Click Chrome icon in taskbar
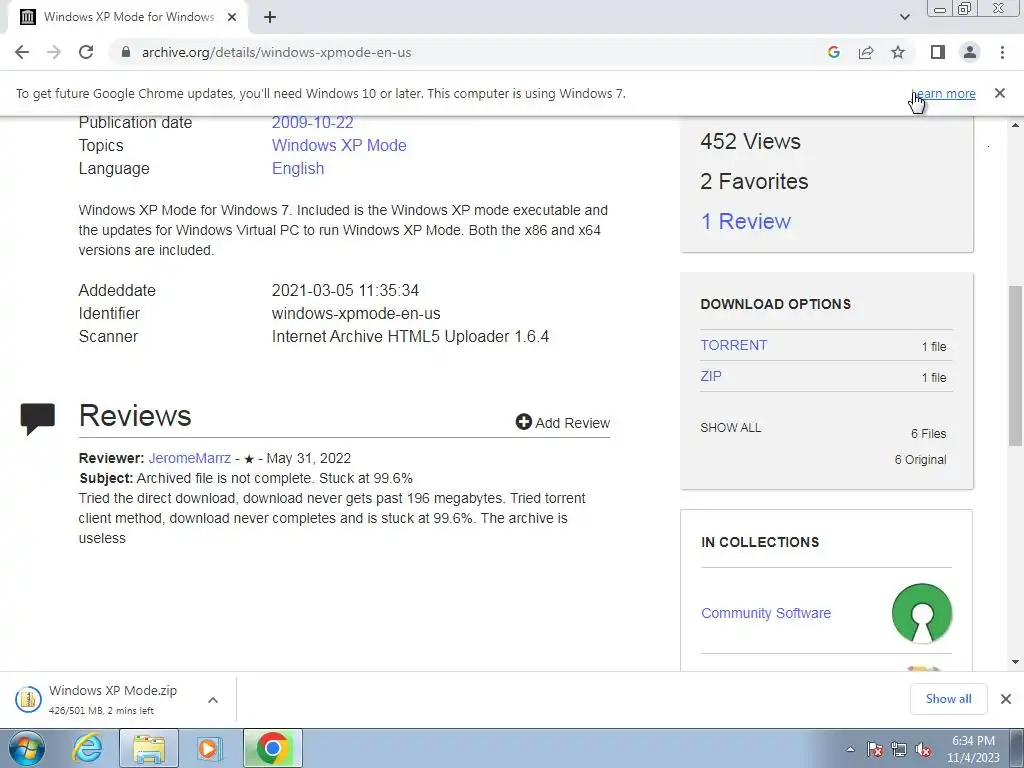 (273, 748)
